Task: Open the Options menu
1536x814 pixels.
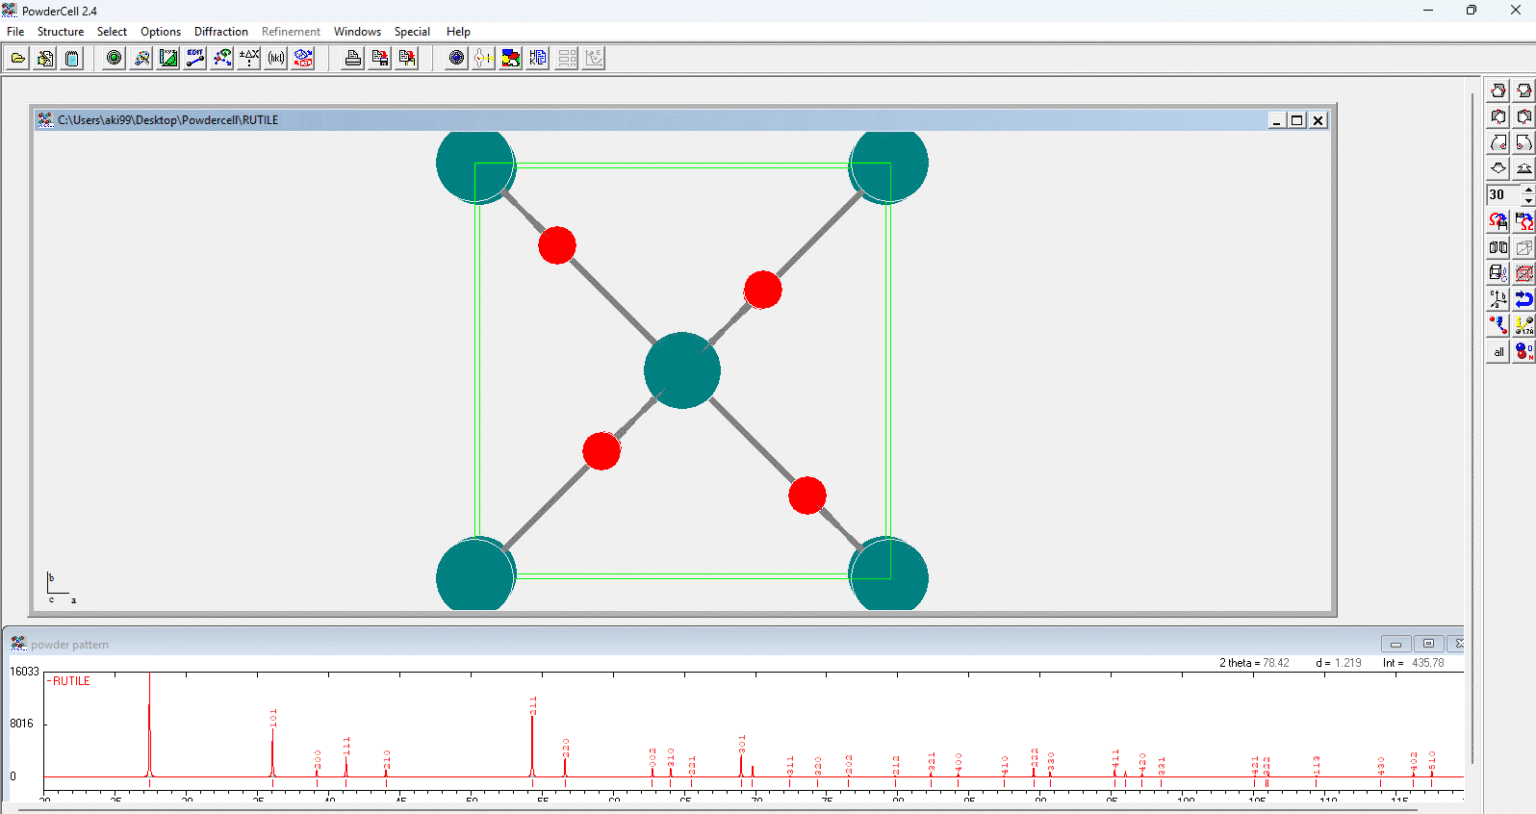Action: (160, 32)
